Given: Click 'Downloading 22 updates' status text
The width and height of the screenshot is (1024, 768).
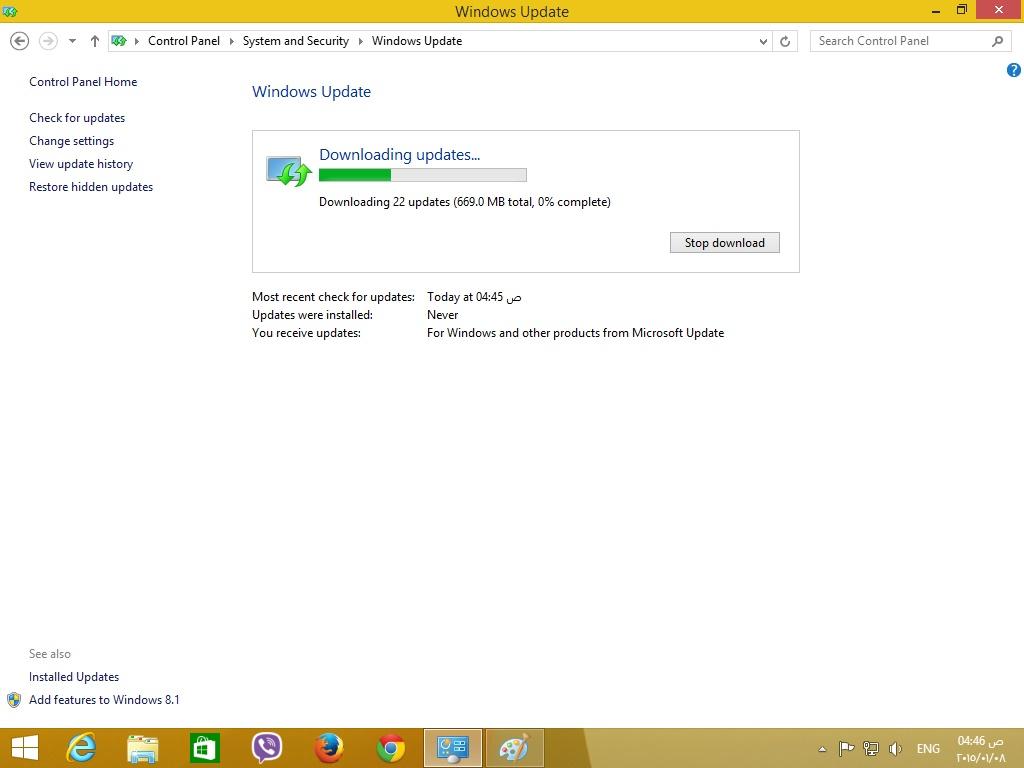Looking at the screenshot, I should tap(464, 202).
